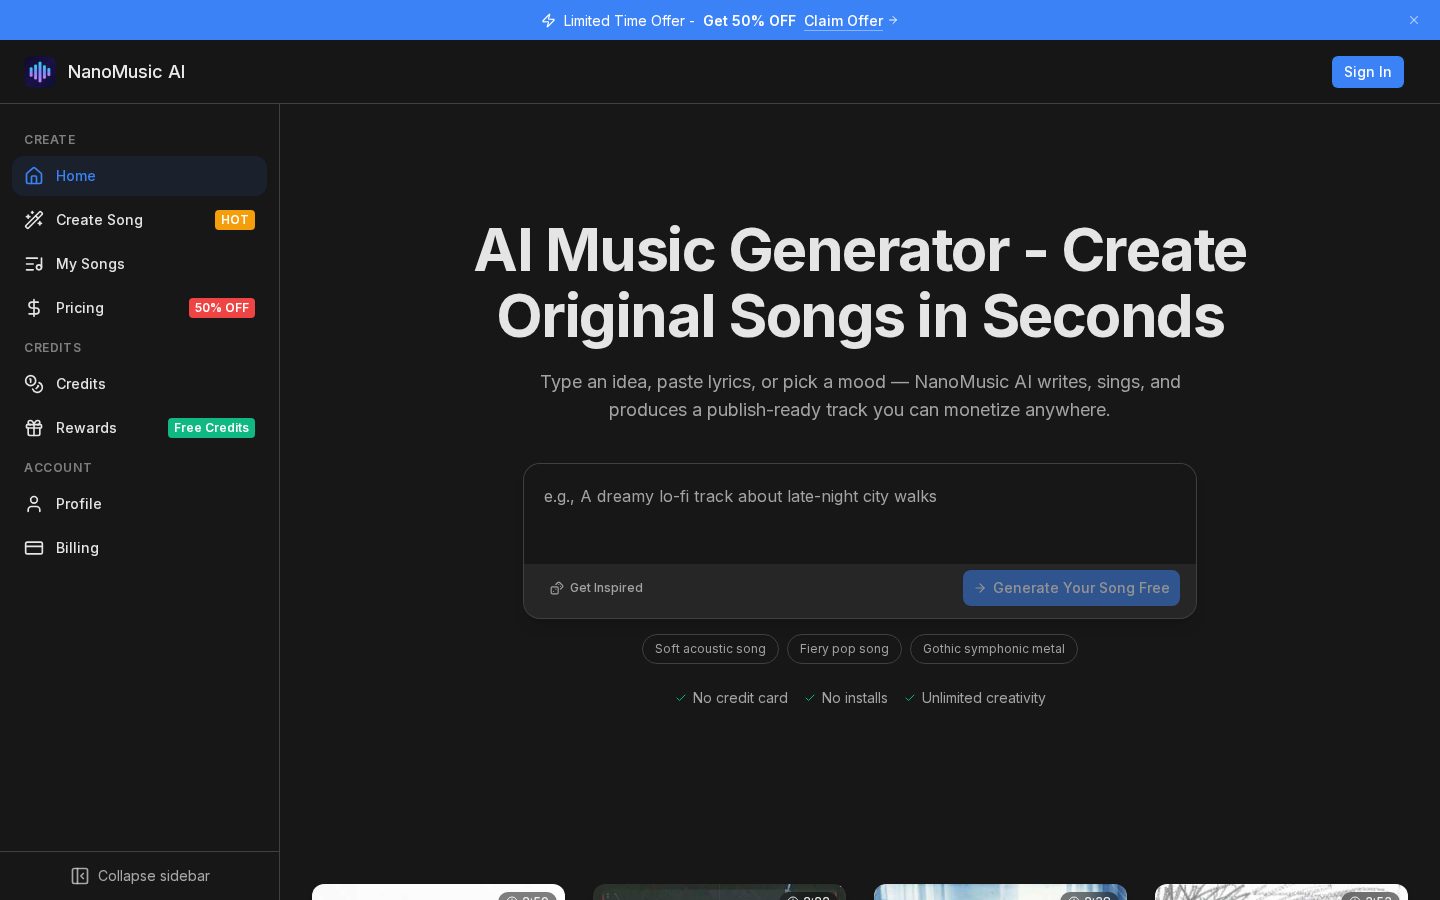Click the Credits coins icon

34,384
